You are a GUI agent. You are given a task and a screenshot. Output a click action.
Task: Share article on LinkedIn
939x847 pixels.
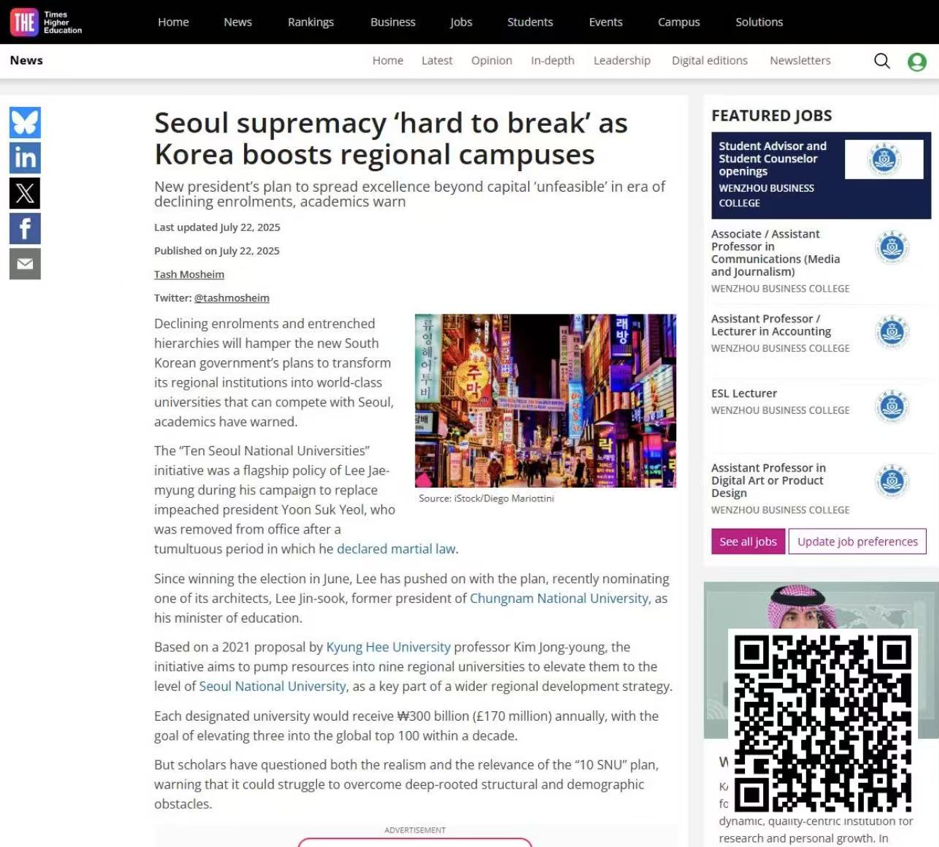(25, 158)
